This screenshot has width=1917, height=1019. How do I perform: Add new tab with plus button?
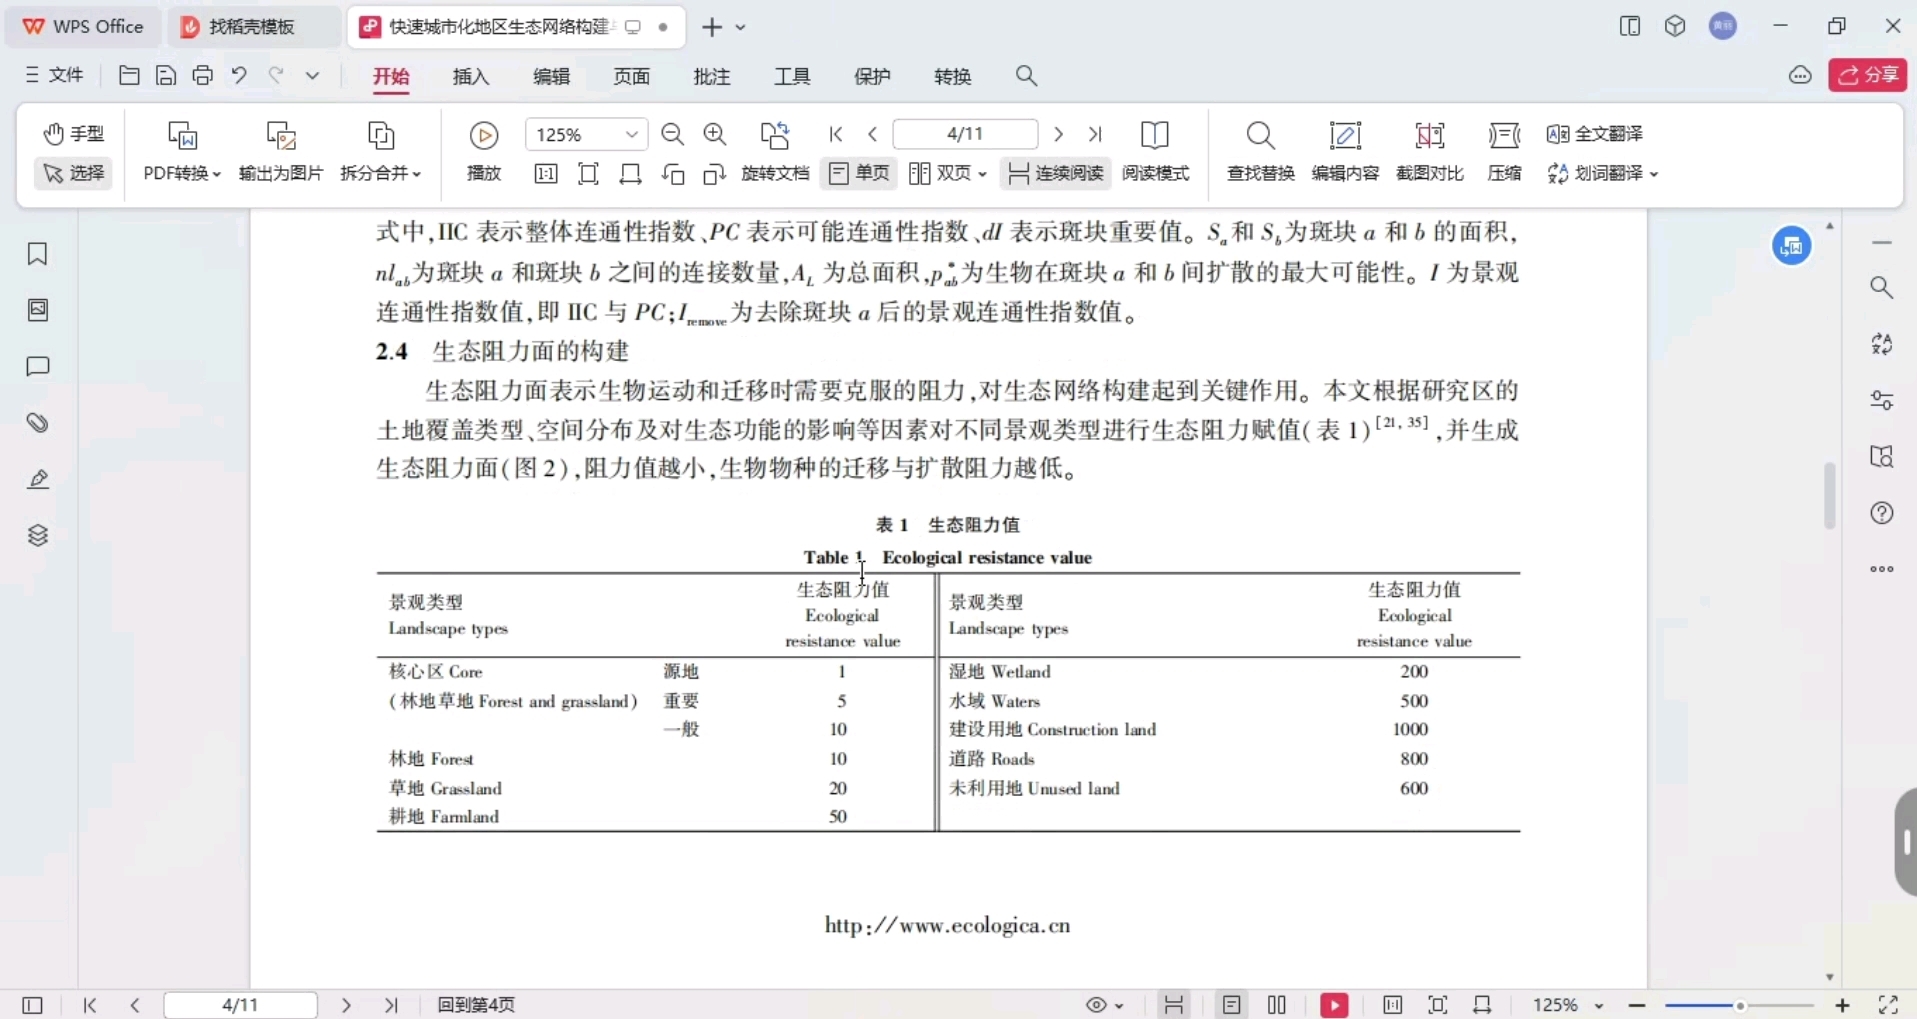click(712, 27)
